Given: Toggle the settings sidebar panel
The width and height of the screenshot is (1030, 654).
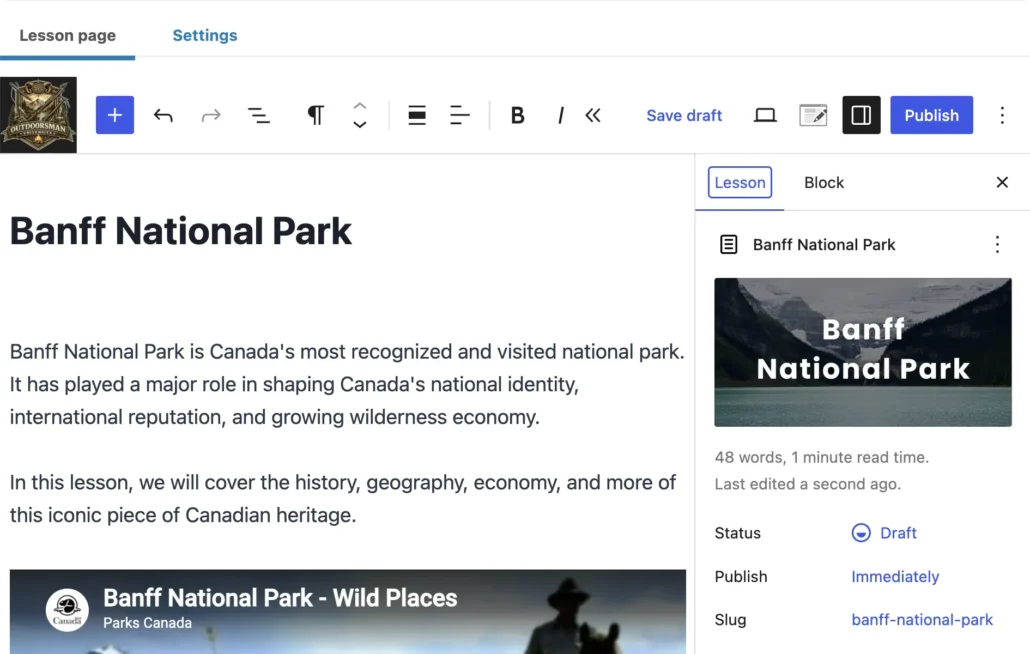Looking at the screenshot, I should pyautogui.click(x=861, y=115).
